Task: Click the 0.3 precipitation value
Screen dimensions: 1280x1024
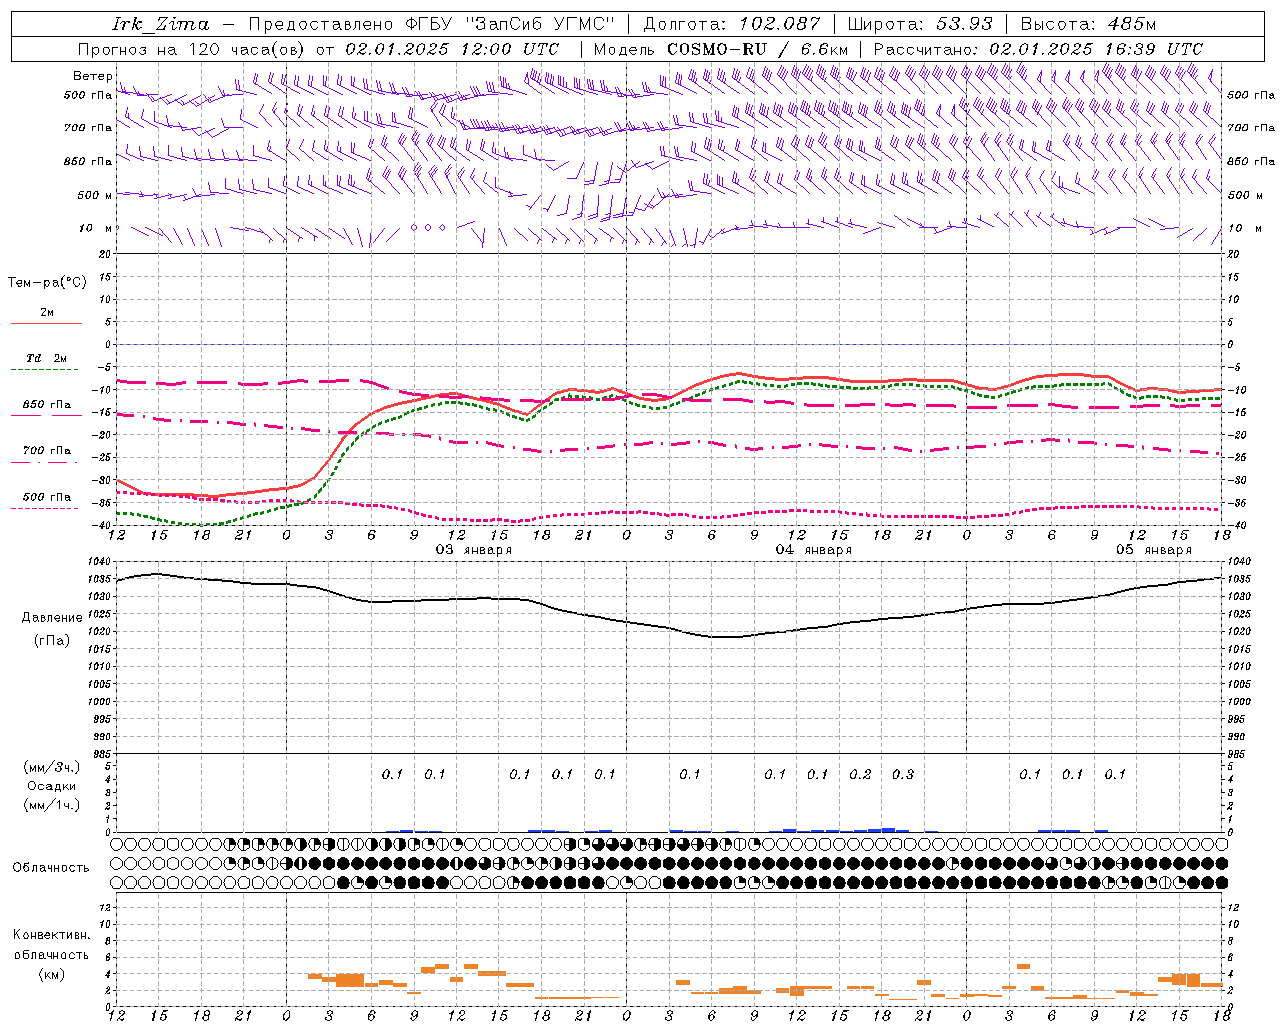Action: point(903,774)
